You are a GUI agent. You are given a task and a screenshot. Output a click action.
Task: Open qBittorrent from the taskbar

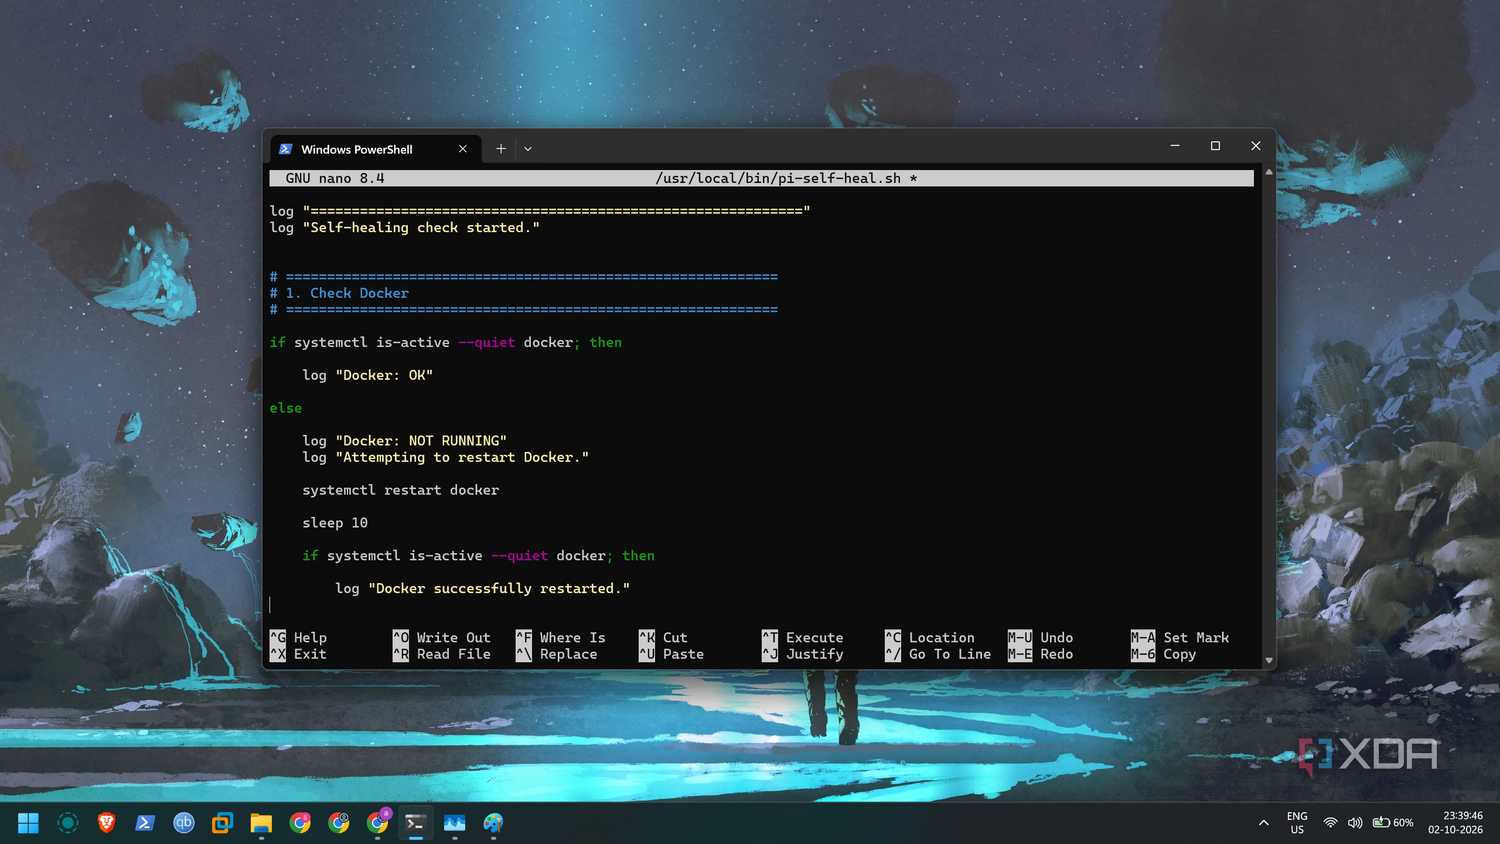pos(184,823)
